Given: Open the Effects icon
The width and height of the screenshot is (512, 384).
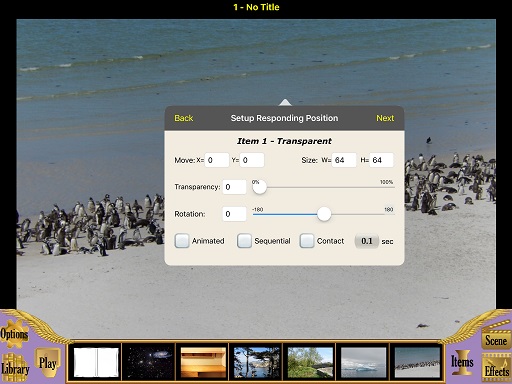Looking at the screenshot, I should [x=497, y=369].
